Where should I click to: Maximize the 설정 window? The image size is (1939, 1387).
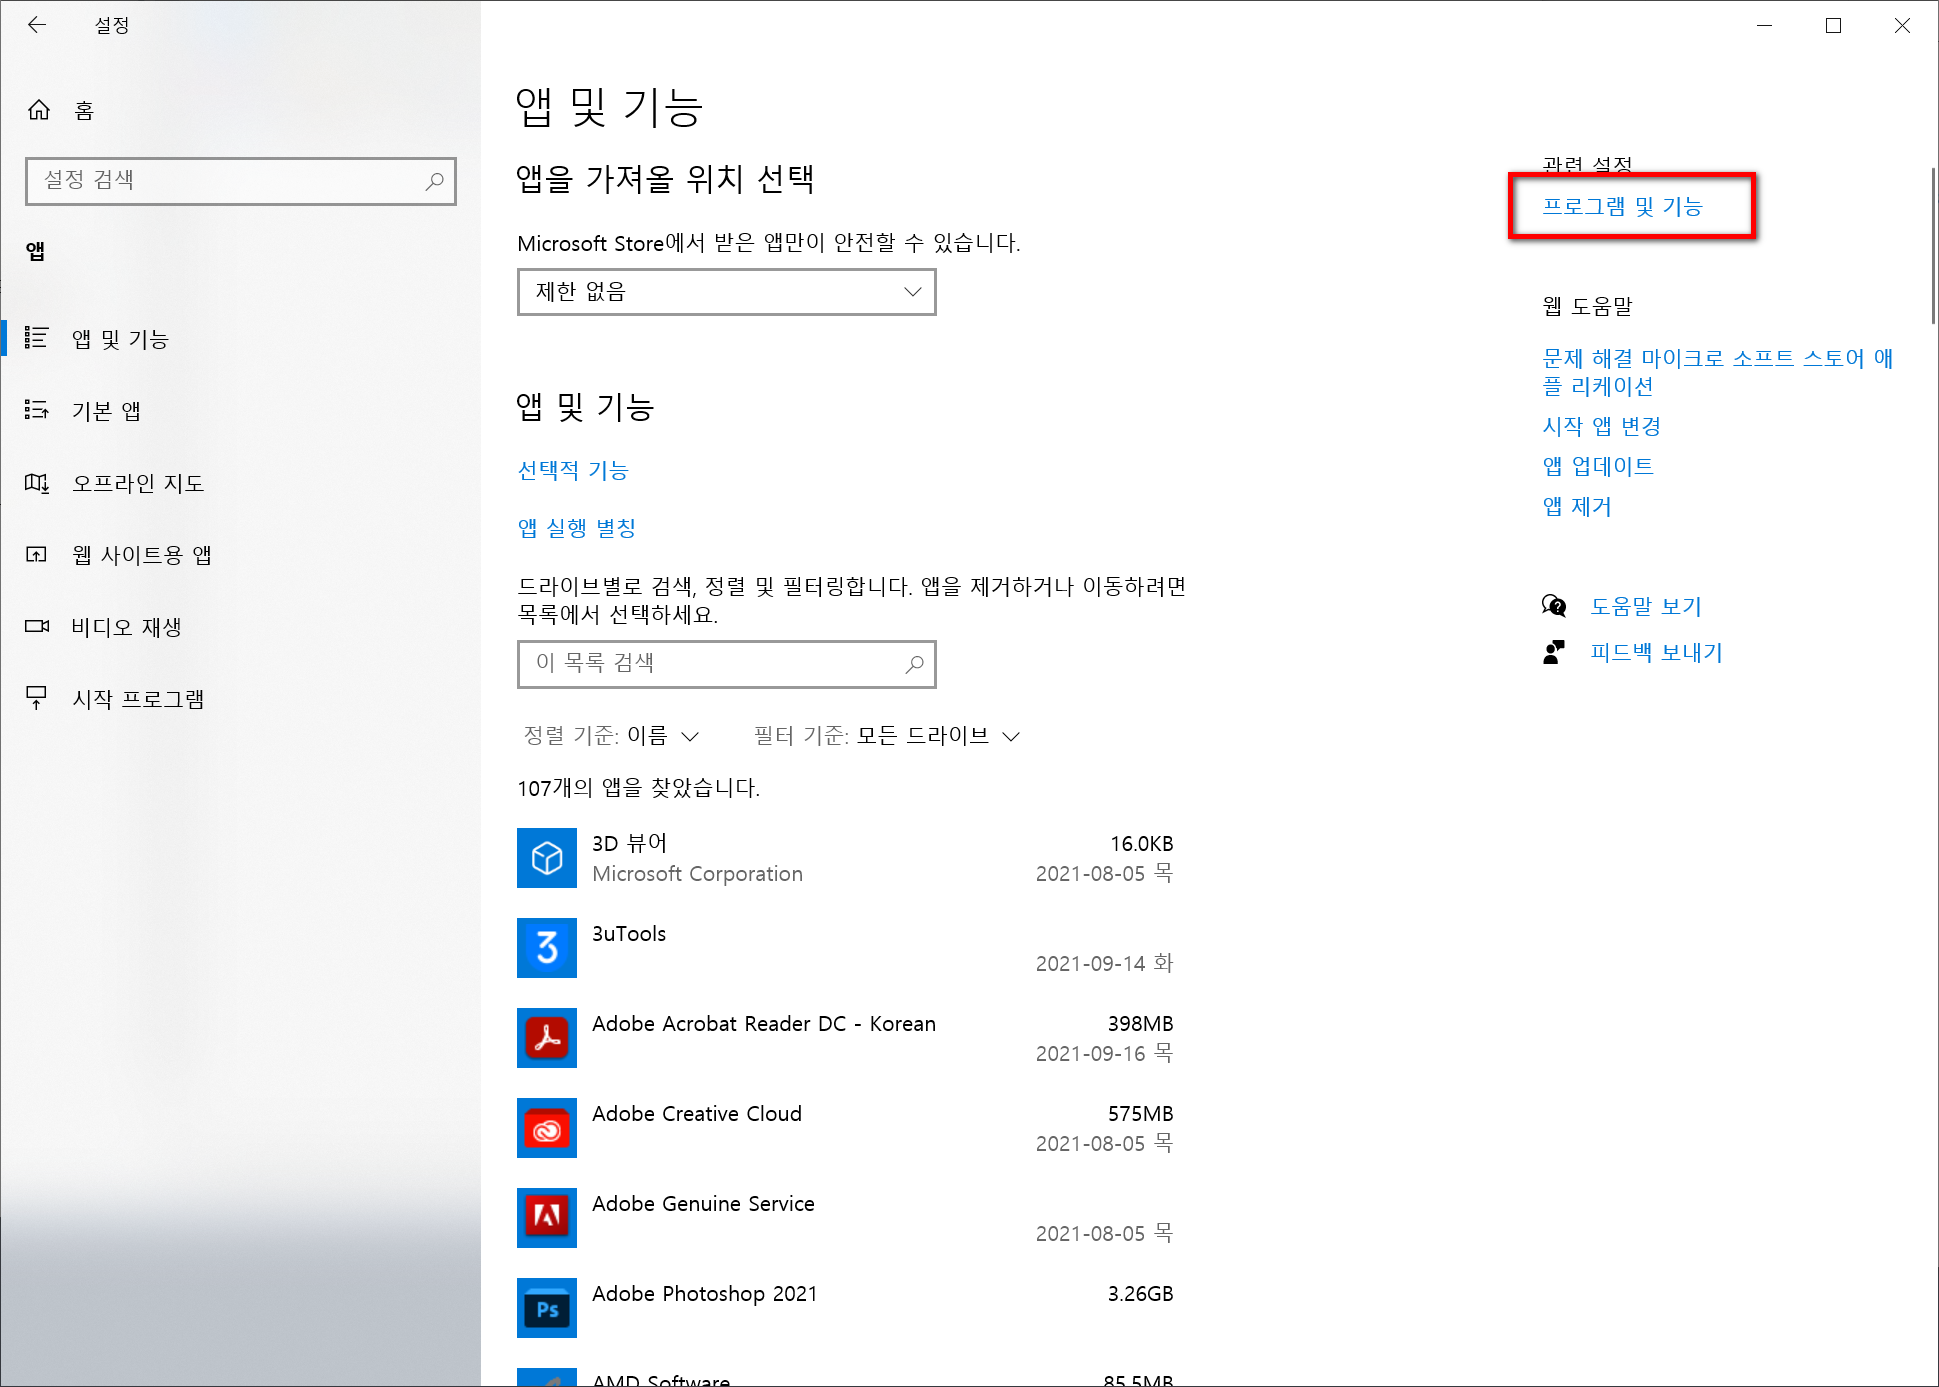tap(1833, 25)
